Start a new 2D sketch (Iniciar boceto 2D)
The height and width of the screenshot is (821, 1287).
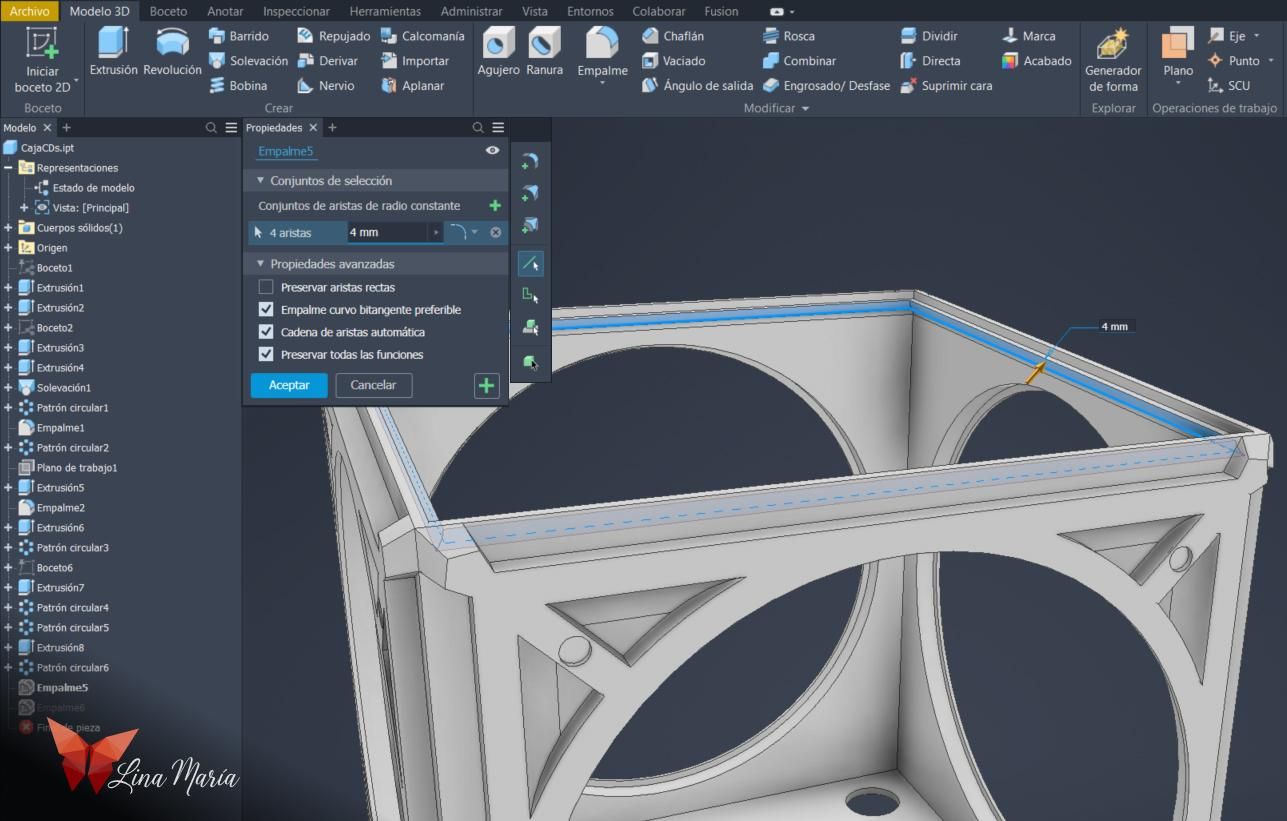click(x=42, y=60)
